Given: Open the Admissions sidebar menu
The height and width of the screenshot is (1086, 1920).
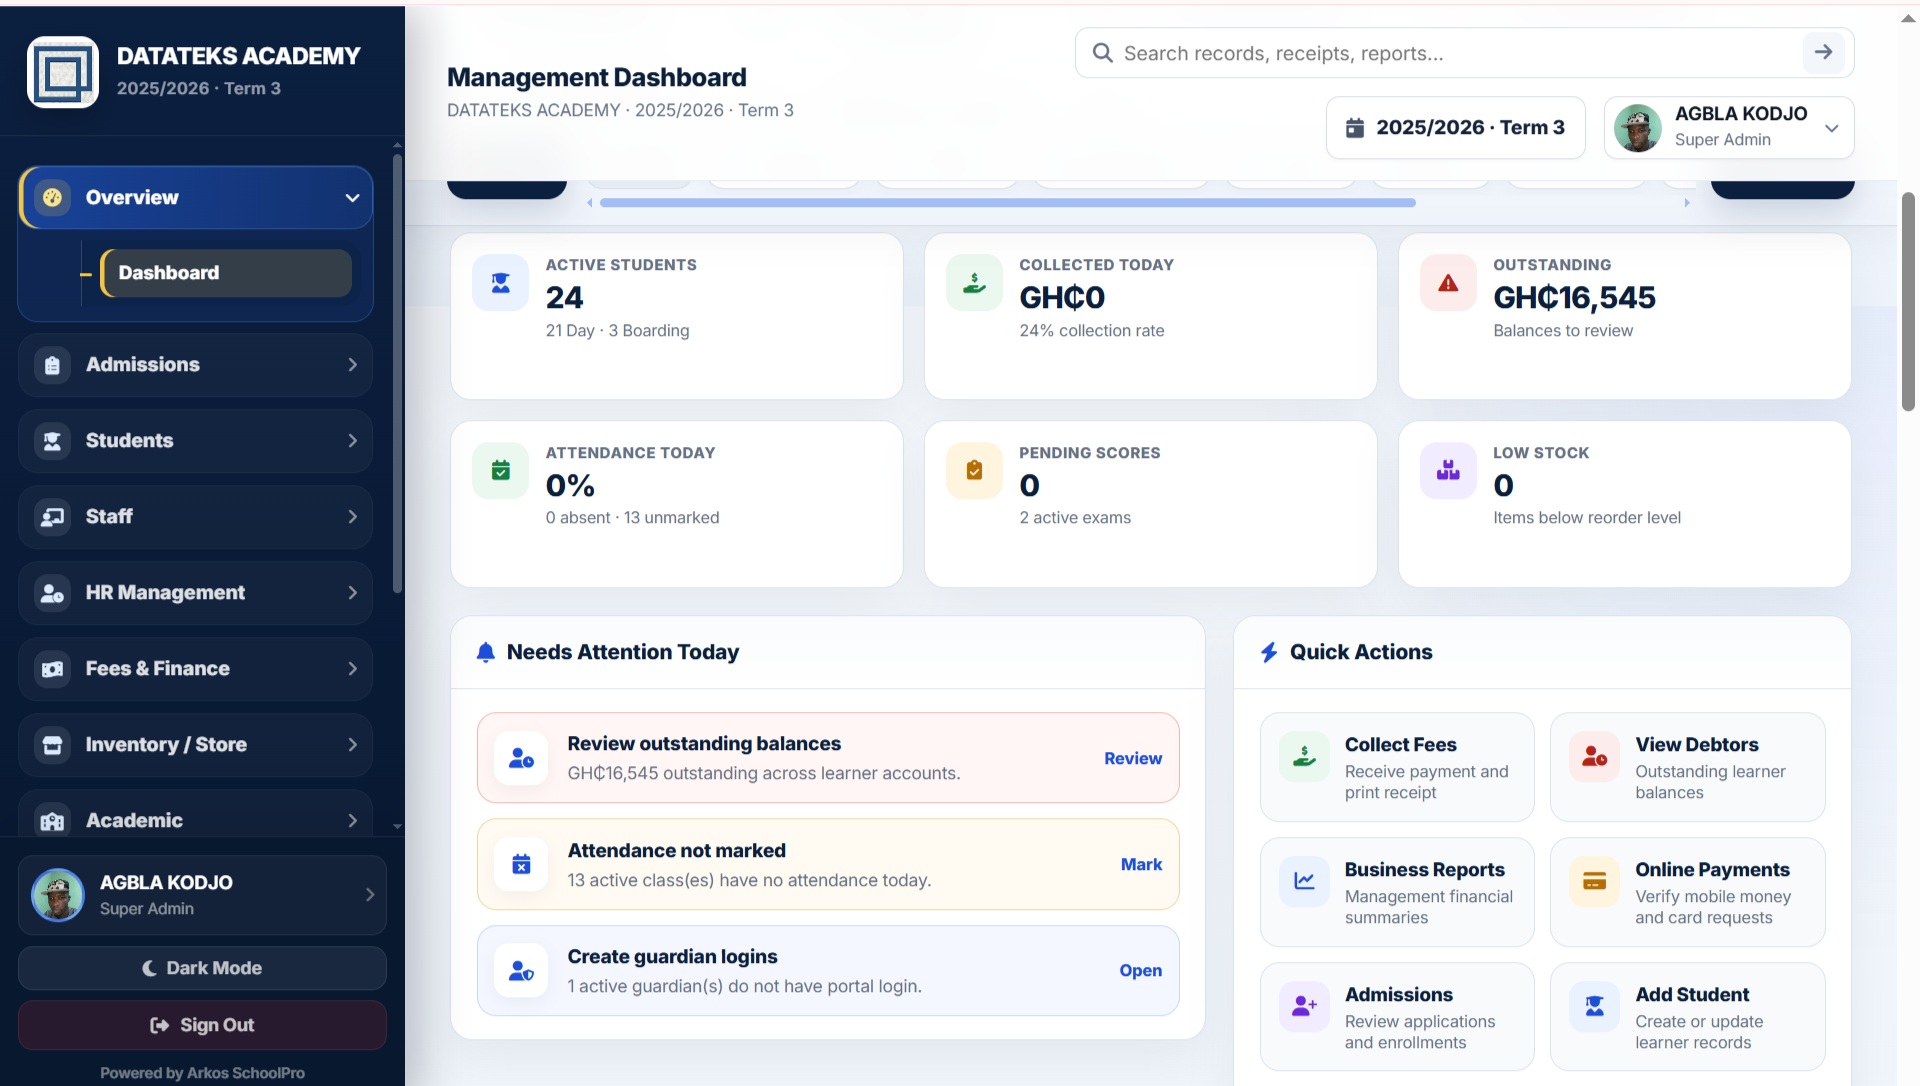Looking at the screenshot, I should pos(195,365).
